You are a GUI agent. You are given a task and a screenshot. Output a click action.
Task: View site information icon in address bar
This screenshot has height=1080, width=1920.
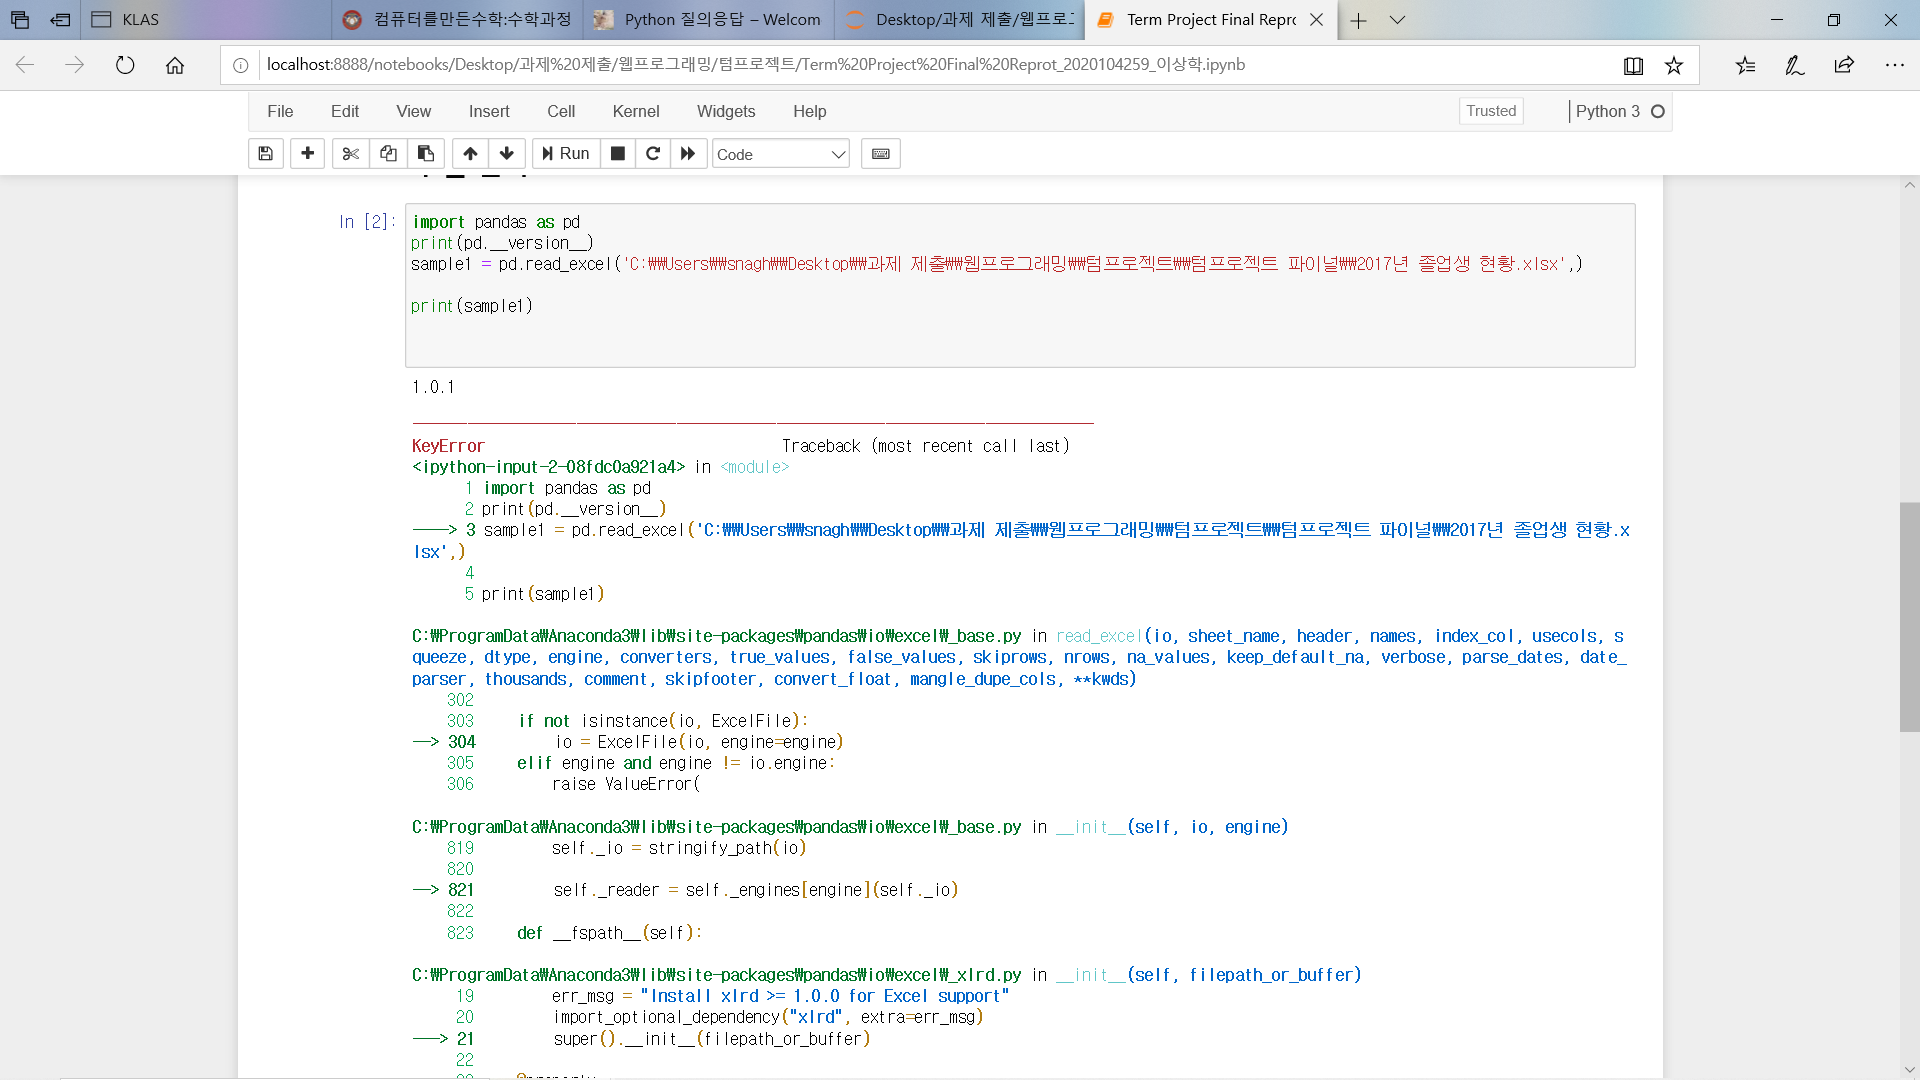241,65
